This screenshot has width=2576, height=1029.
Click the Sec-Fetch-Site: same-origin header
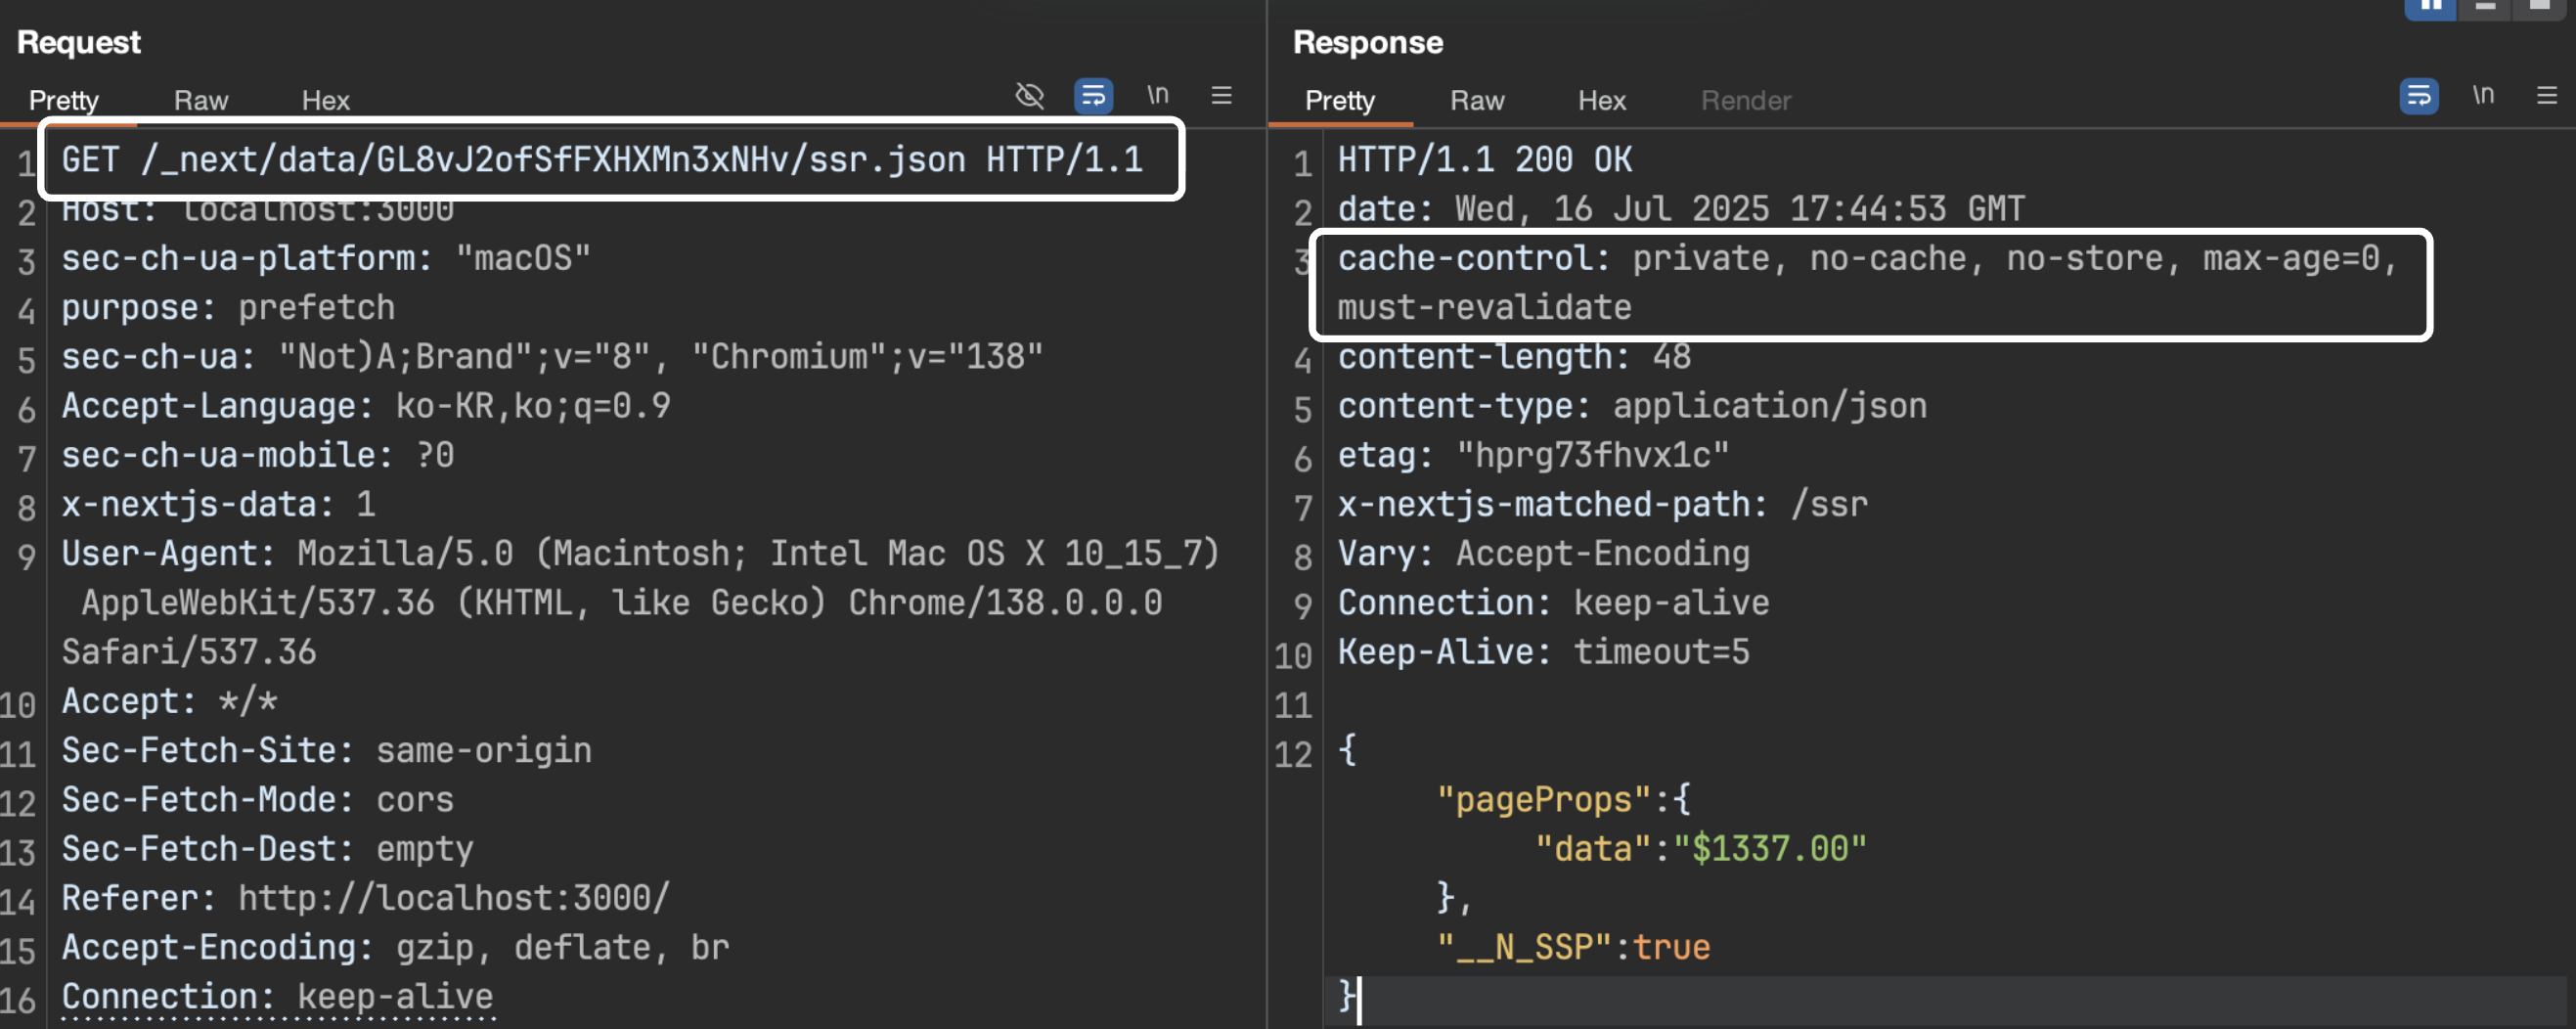pyautogui.click(x=326, y=750)
